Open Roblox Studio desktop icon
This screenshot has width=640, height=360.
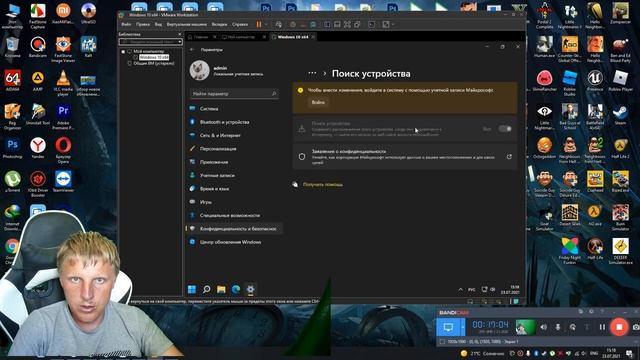569,83
